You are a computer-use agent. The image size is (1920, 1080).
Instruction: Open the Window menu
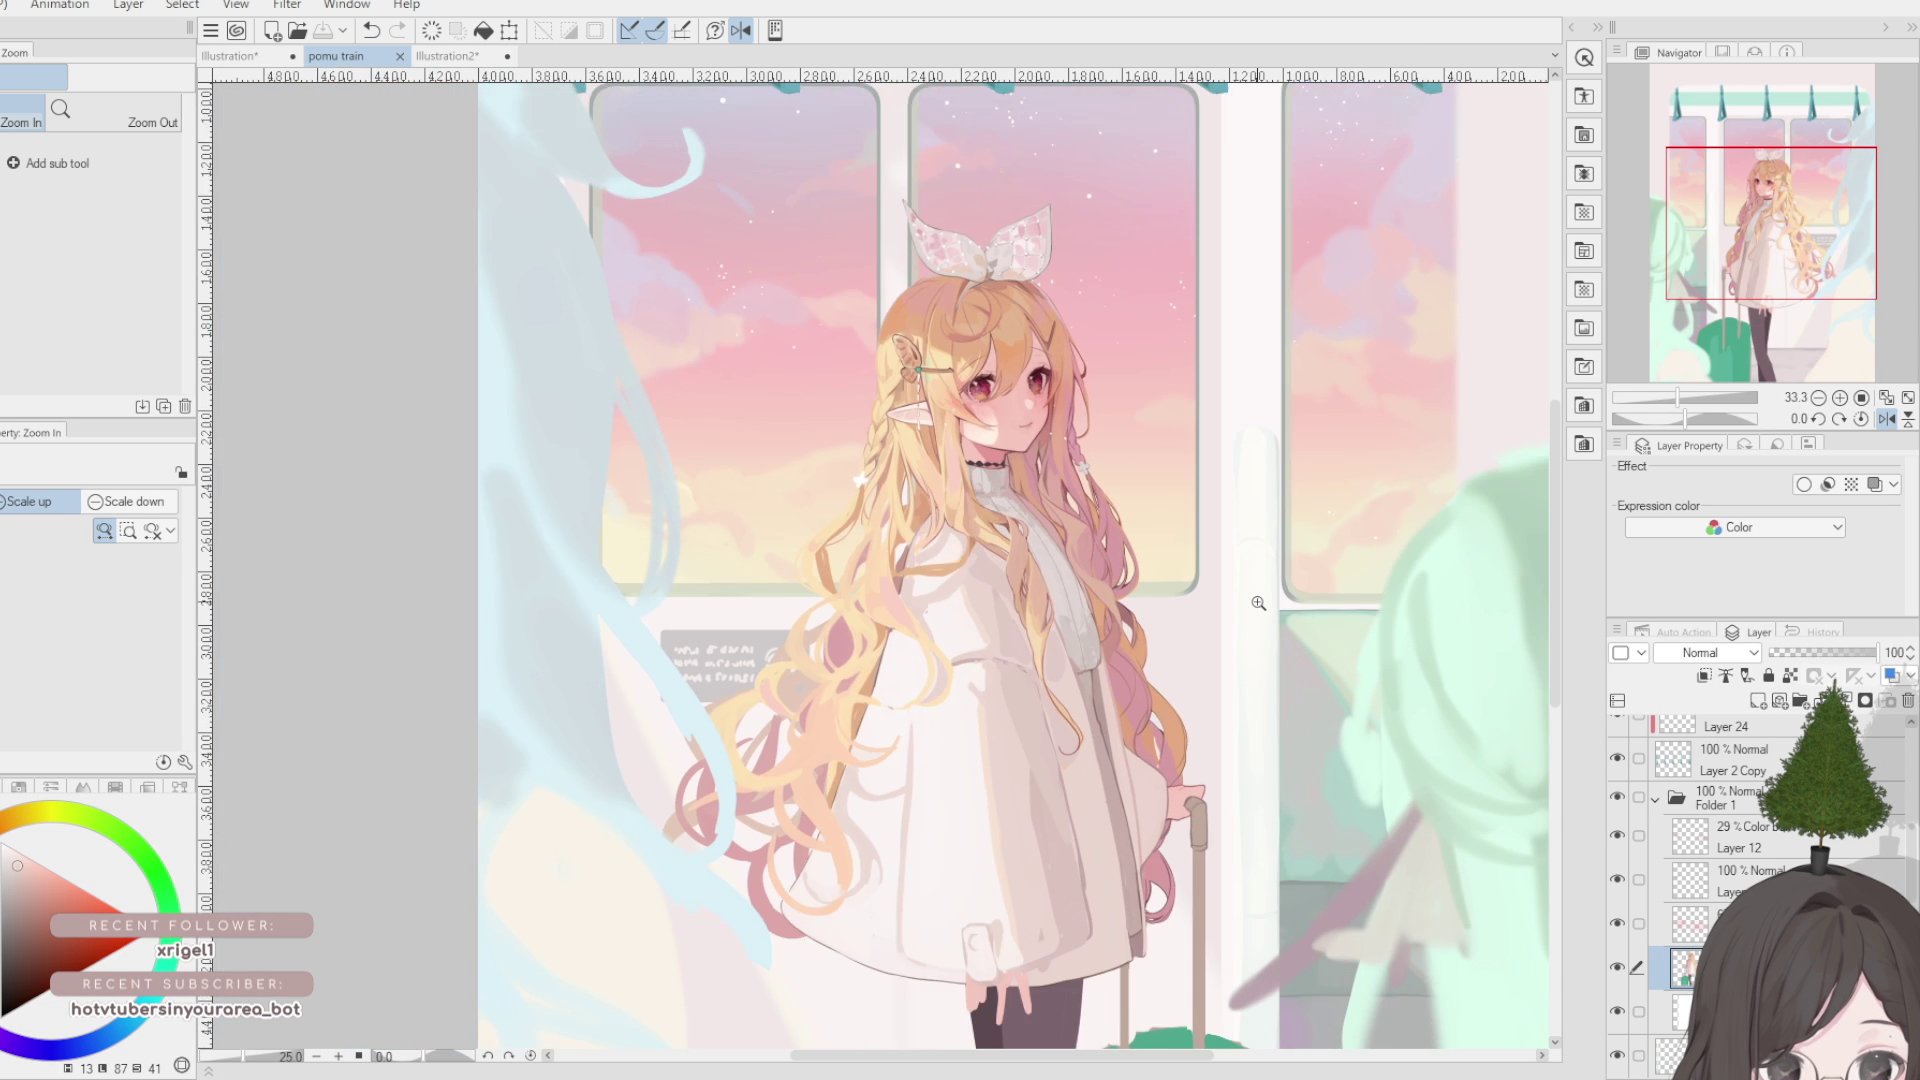click(347, 5)
